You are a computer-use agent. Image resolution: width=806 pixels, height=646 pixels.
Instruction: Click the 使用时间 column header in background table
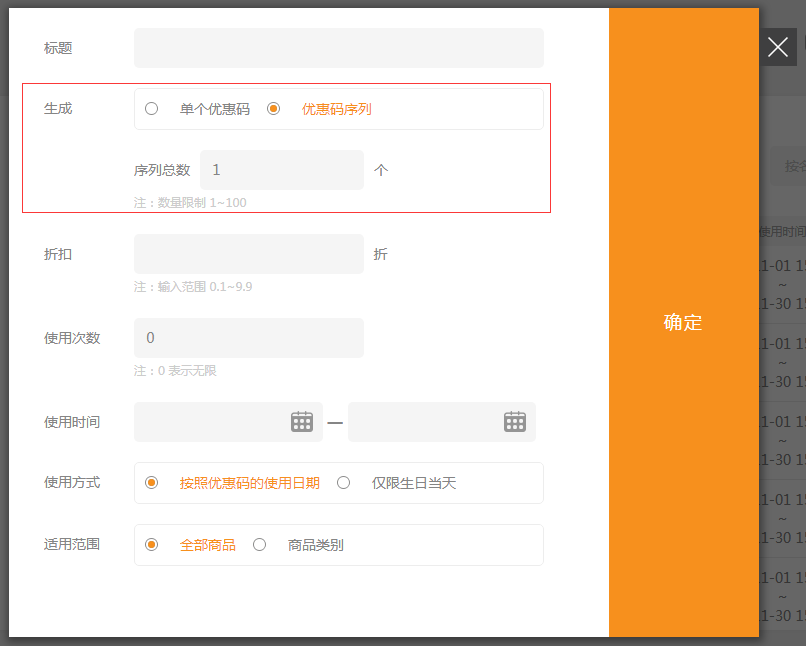pyautogui.click(x=782, y=232)
